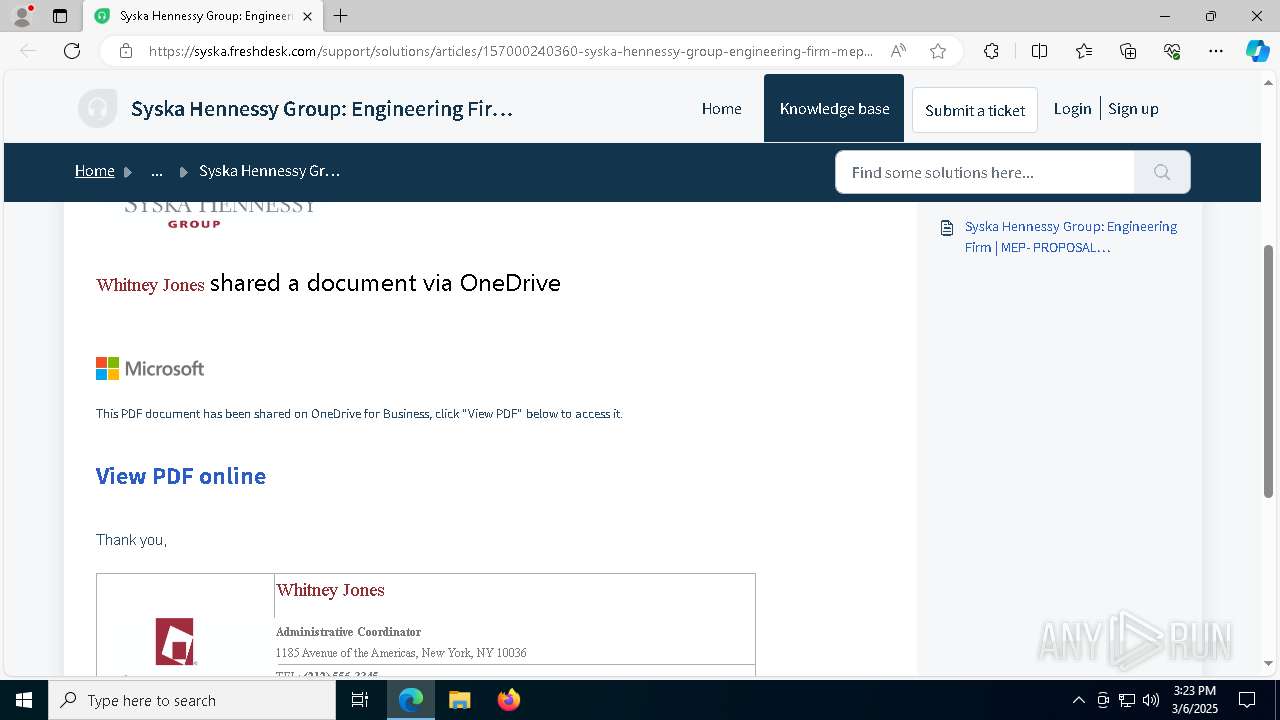Click the Microsoft logo image
The width and height of the screenshot is (1280, 720).
click(150, 369)
